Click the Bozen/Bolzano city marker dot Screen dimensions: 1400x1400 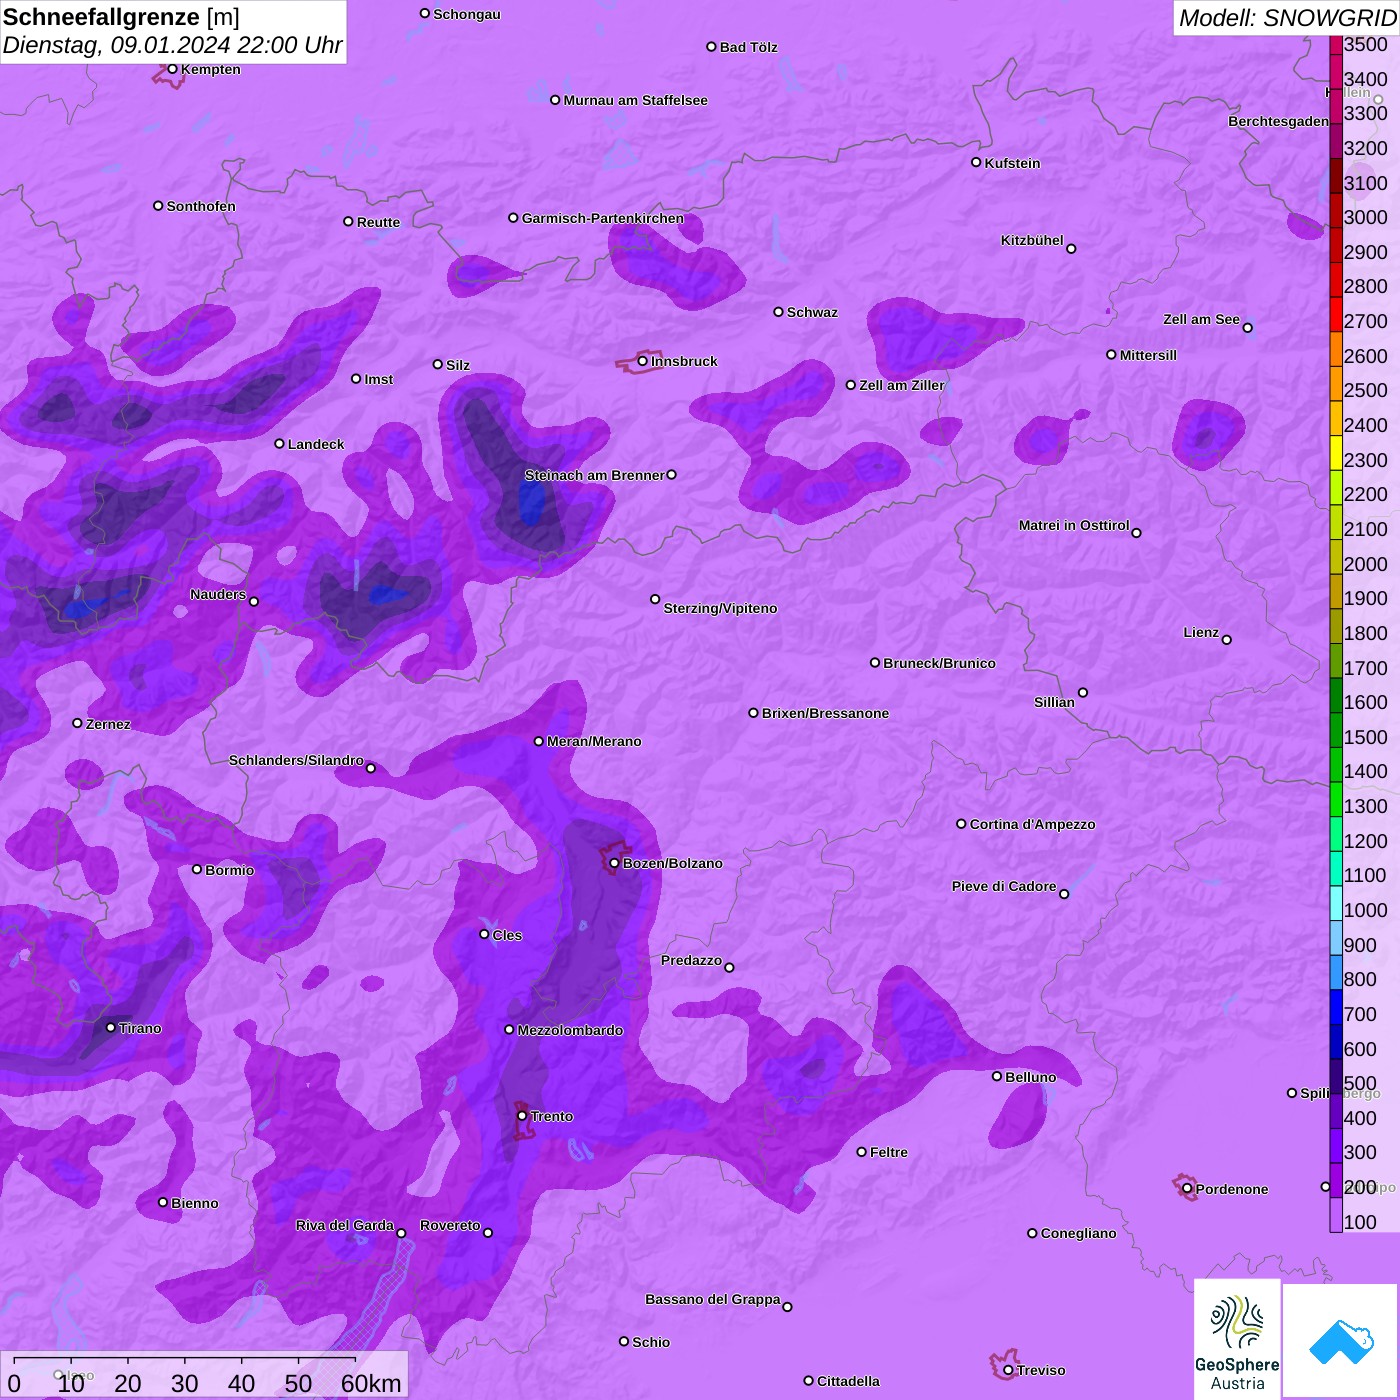tap(614, 863)
